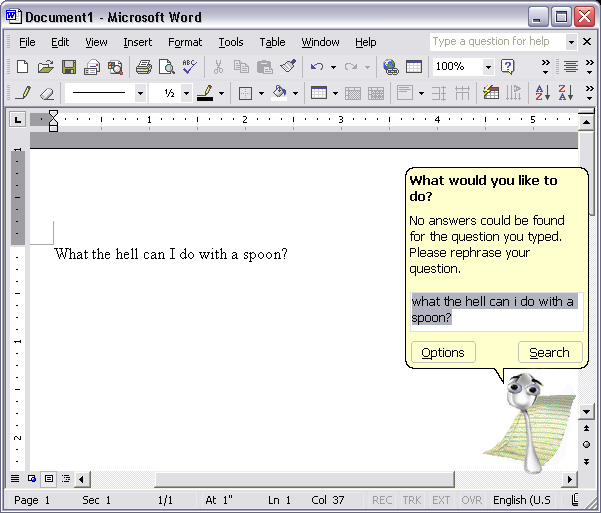Select the Format Painter brush icon
The width and height of the screenshot is (601, 513).
[288, 67]
